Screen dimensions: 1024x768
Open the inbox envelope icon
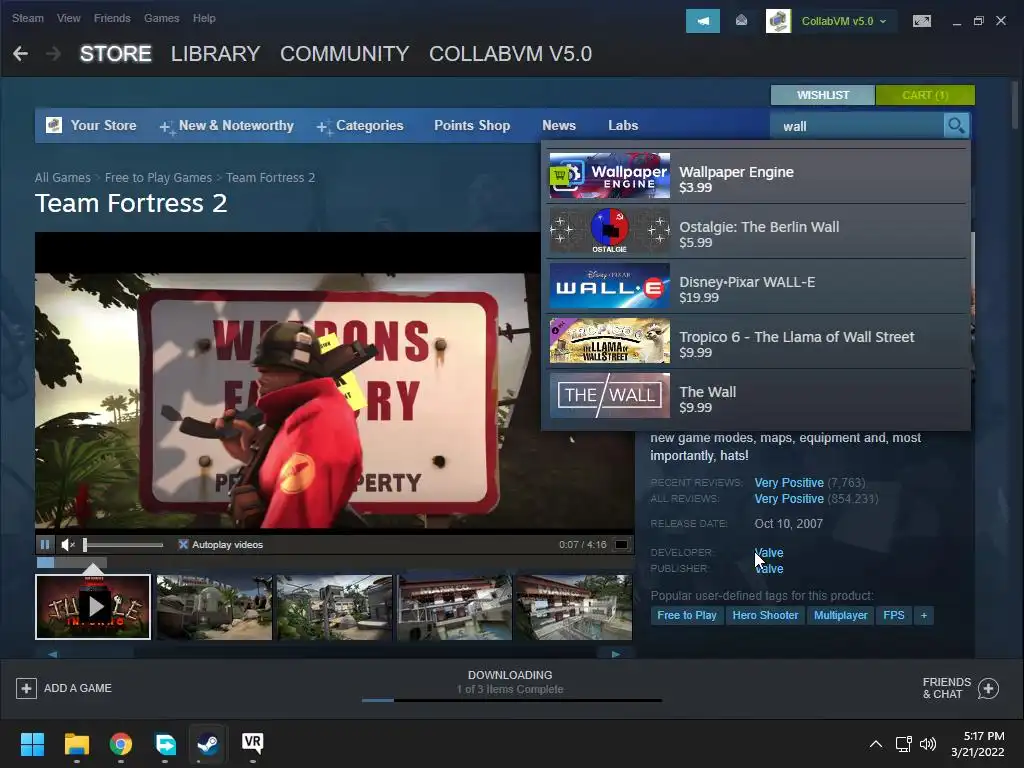point(741,21)
